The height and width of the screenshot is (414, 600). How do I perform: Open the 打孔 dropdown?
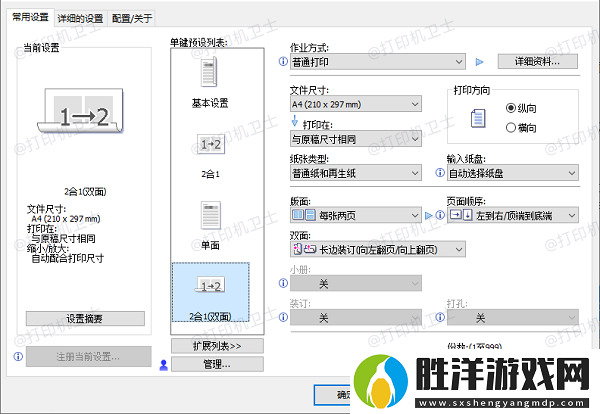pos(513,318)
